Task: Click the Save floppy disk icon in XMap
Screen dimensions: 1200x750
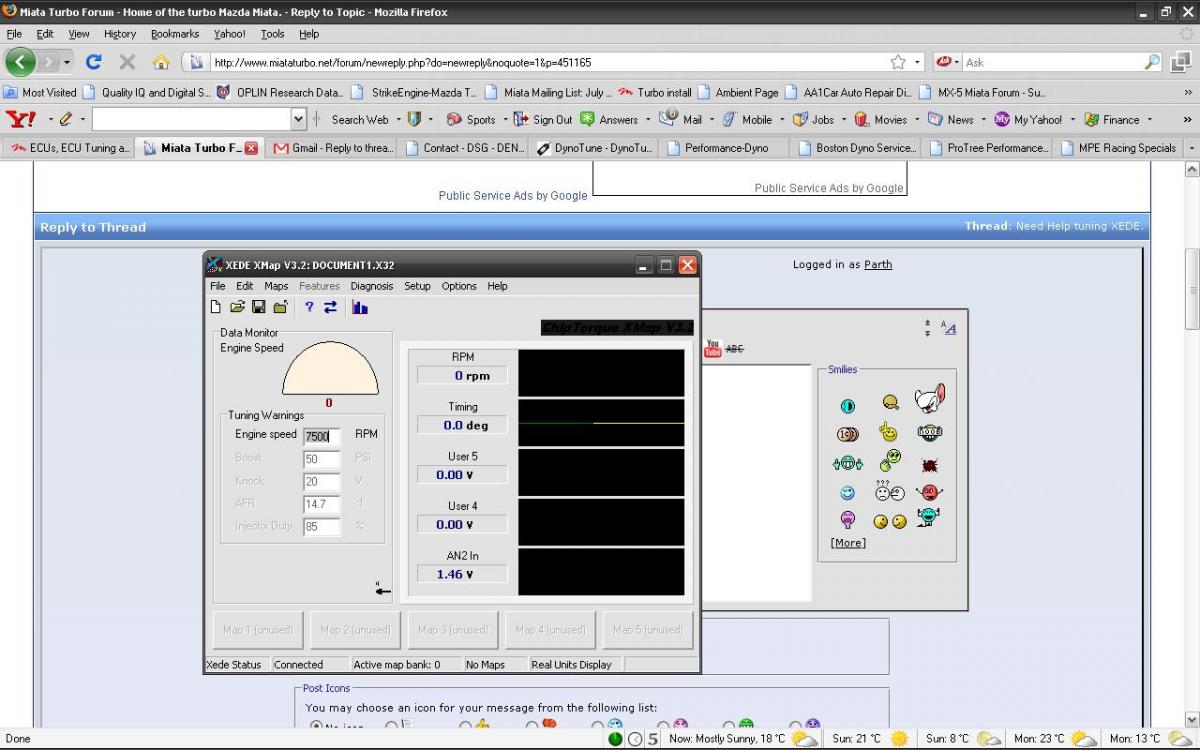Action: click(258, 308)
